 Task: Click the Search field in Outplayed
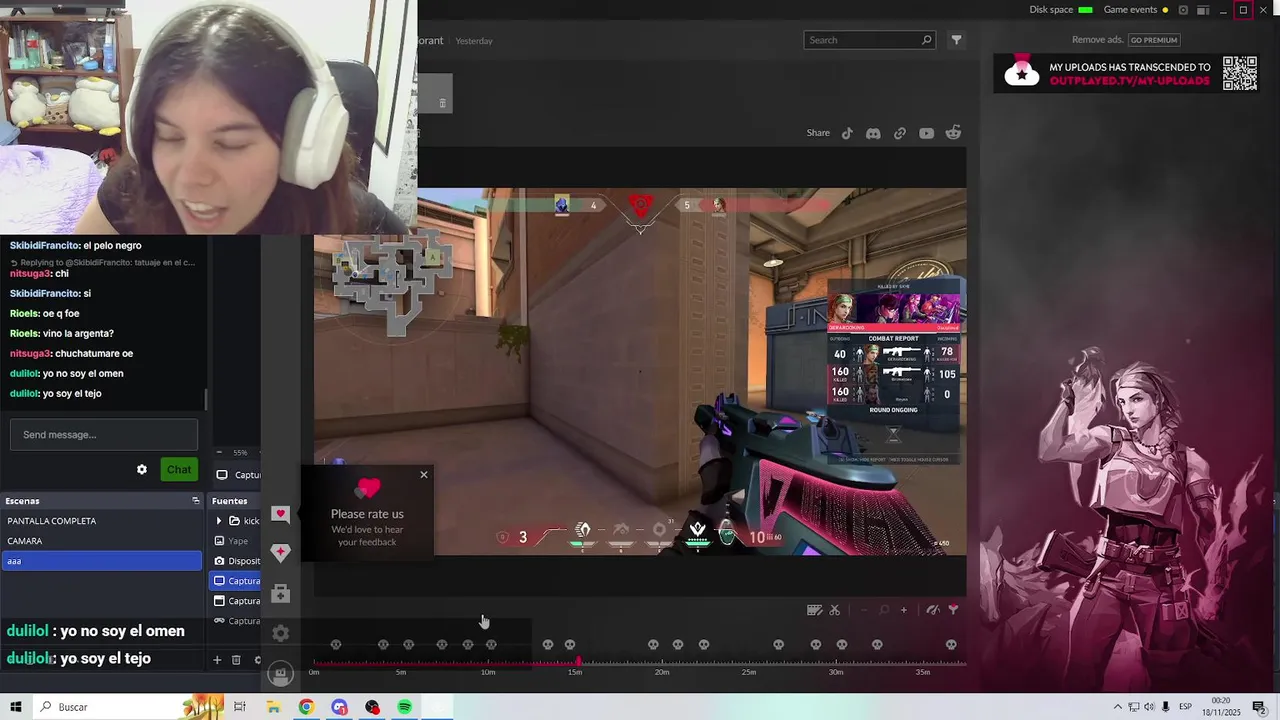(x=869, y=40)
